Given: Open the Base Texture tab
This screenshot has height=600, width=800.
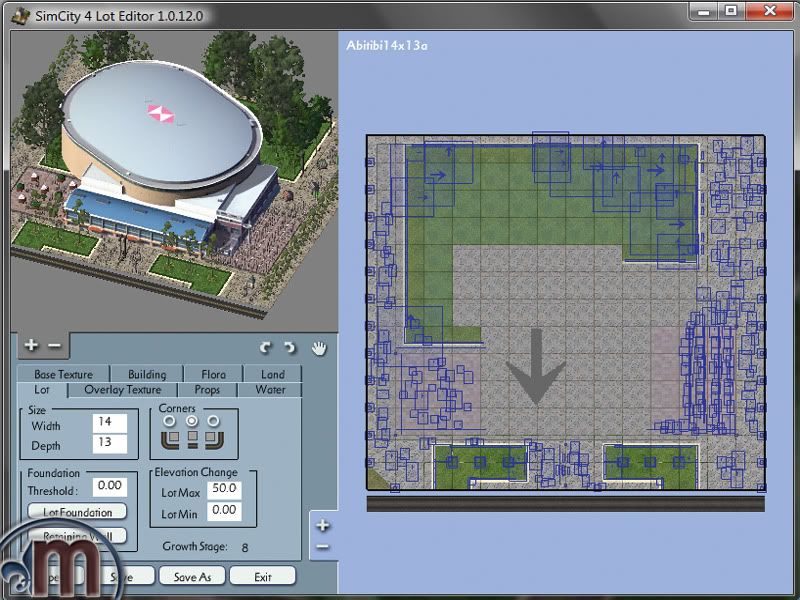Looking at the screenshot, I should pyautogui.click(x=63, y=374).
